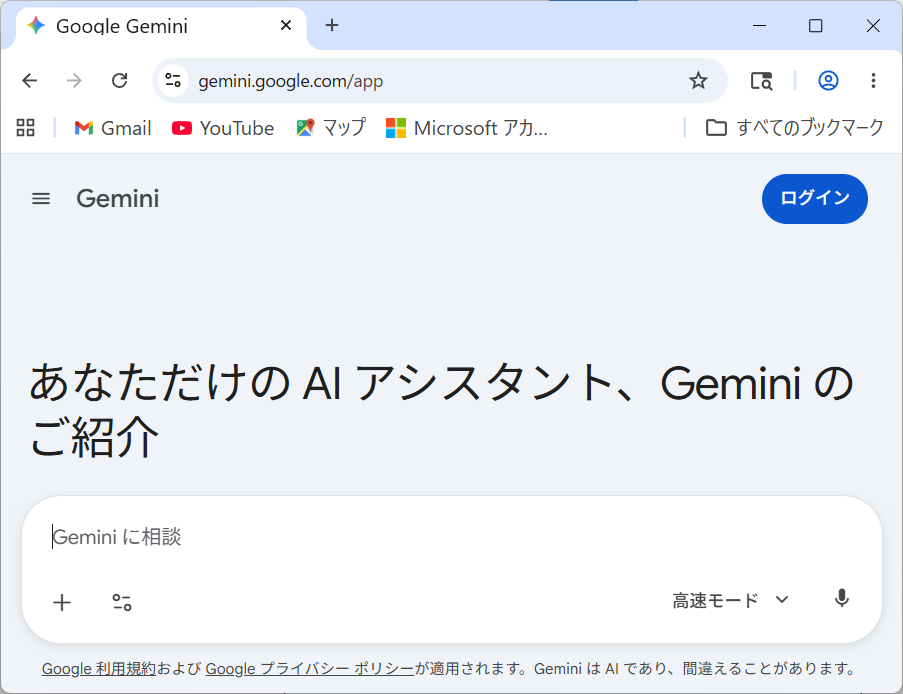Open the Chrome profile icon

828,81
